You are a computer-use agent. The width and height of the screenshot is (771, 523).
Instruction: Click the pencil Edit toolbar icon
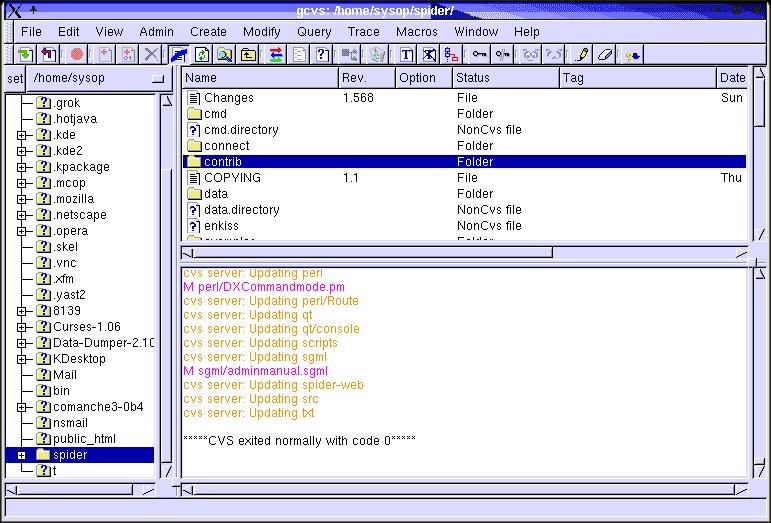(x=581, y=54)
